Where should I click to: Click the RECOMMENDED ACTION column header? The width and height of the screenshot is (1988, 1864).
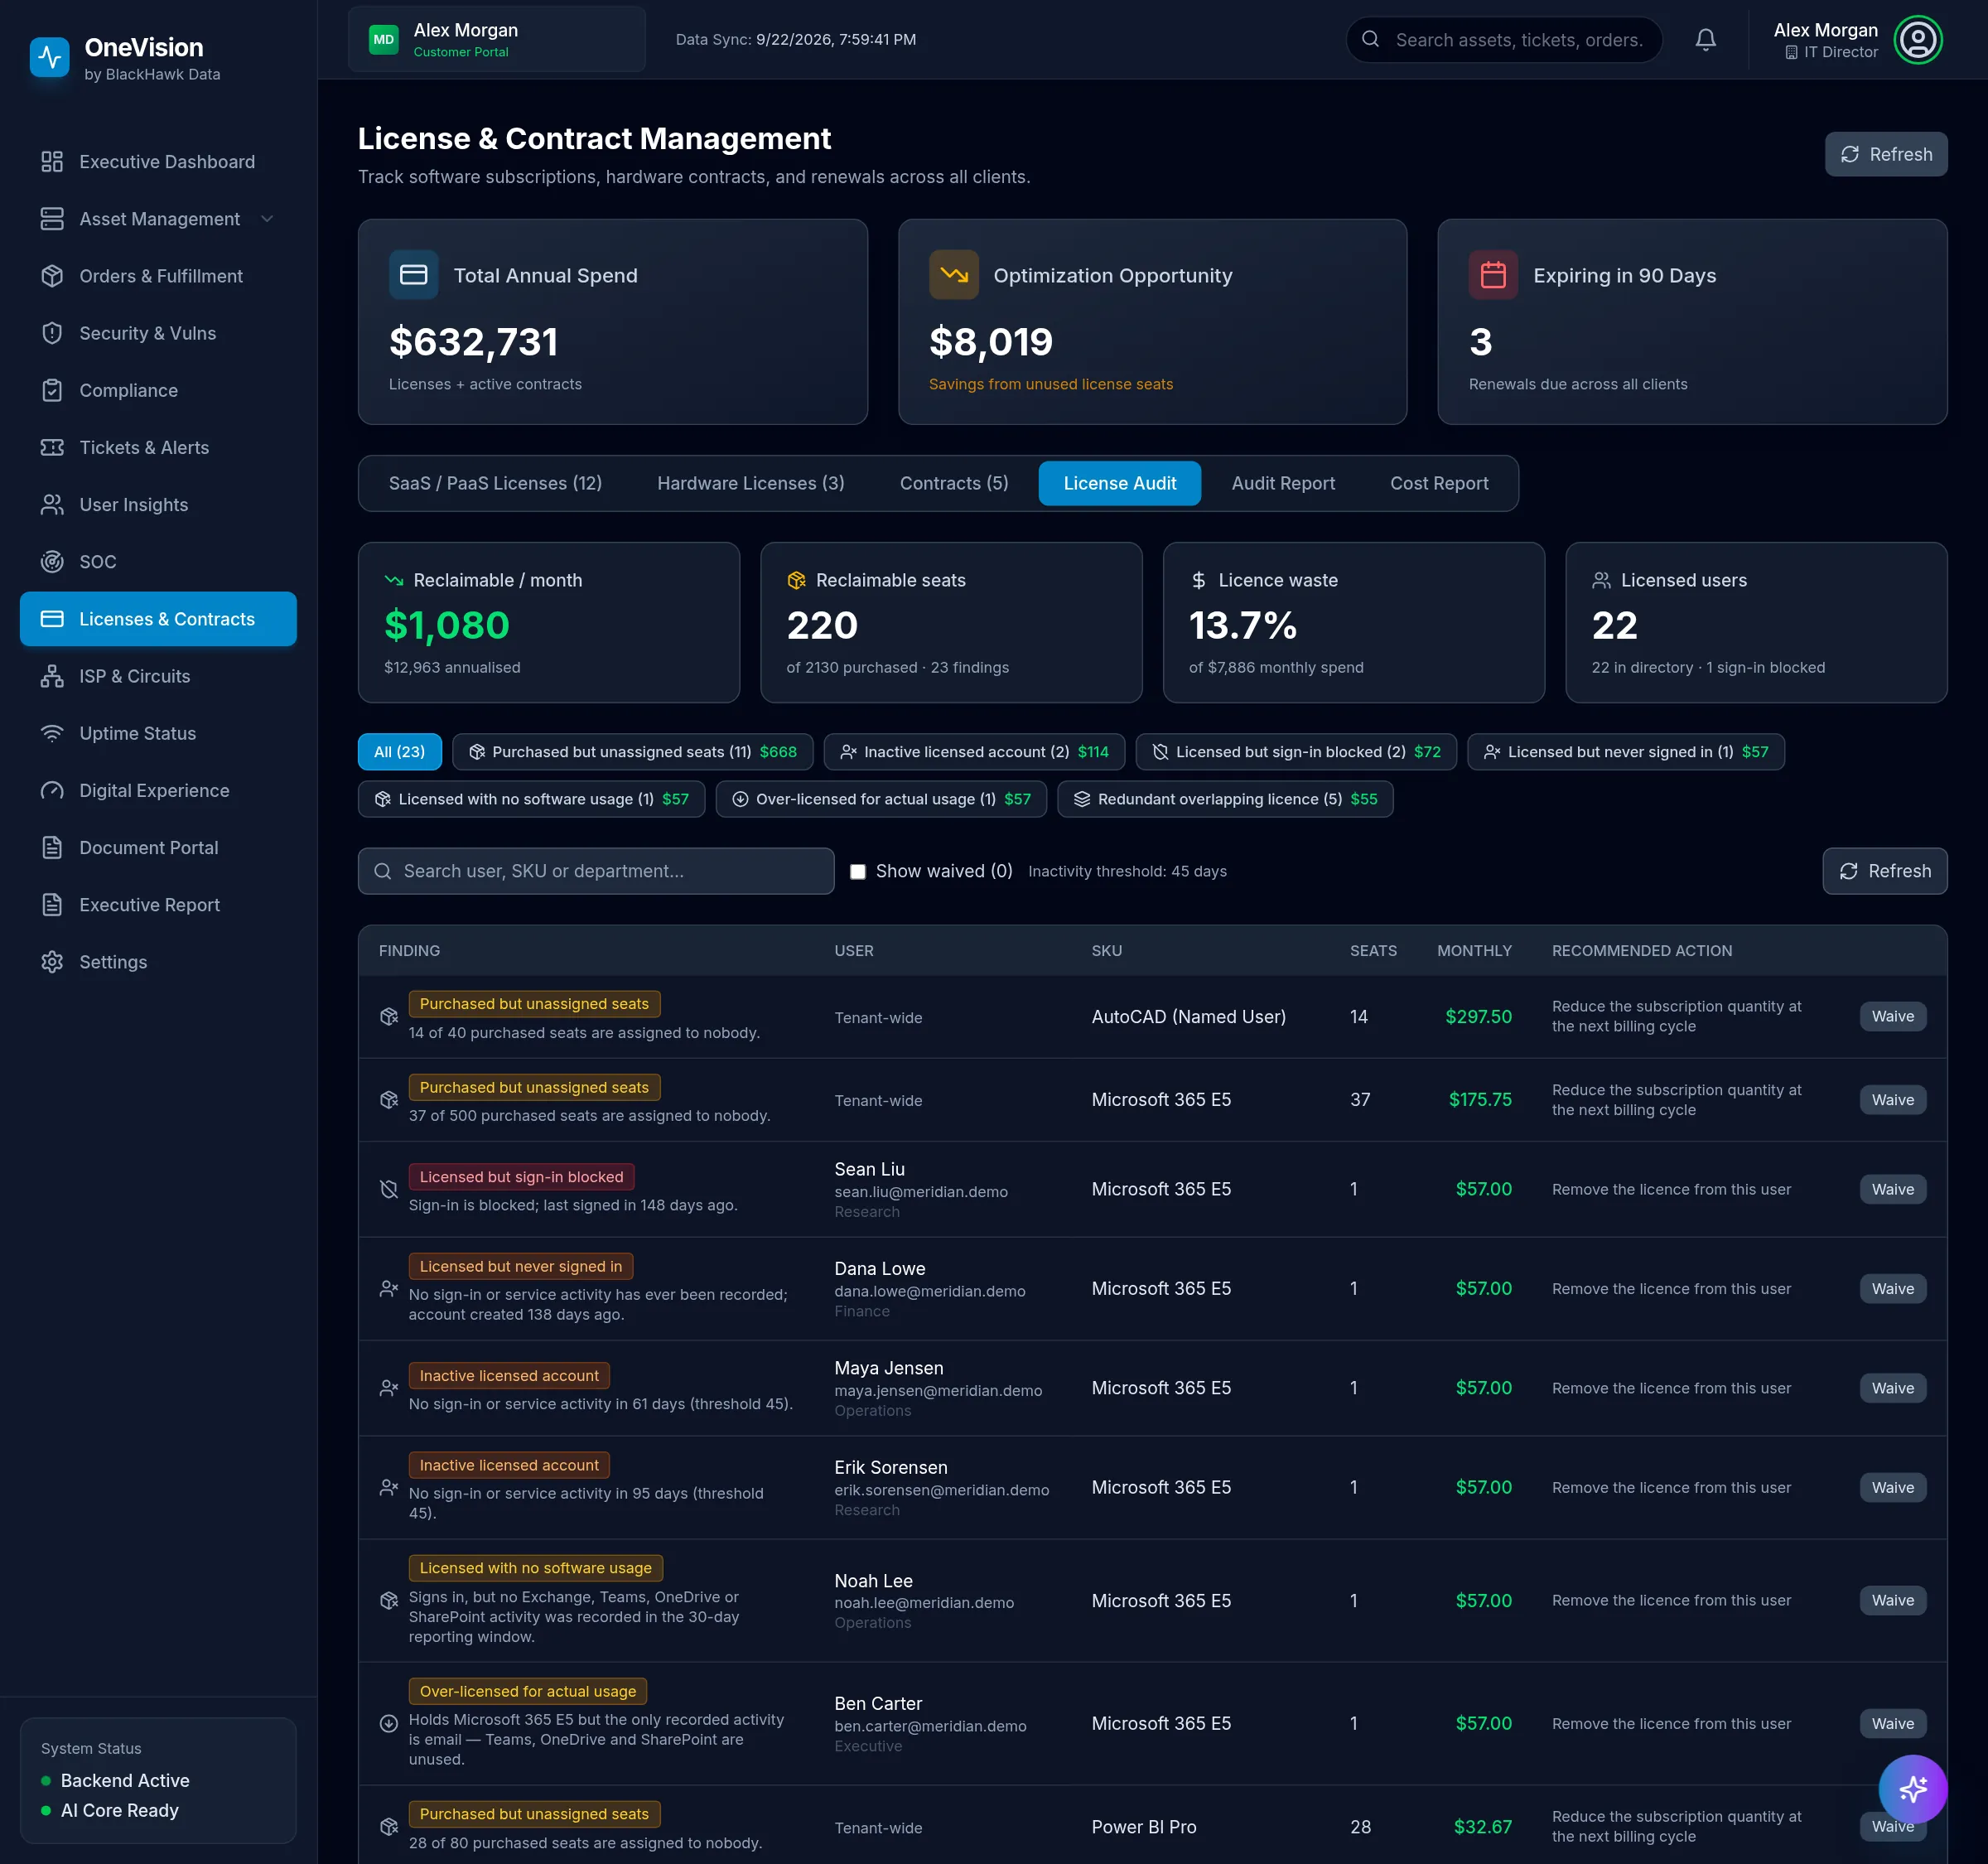click(1642, 951)
